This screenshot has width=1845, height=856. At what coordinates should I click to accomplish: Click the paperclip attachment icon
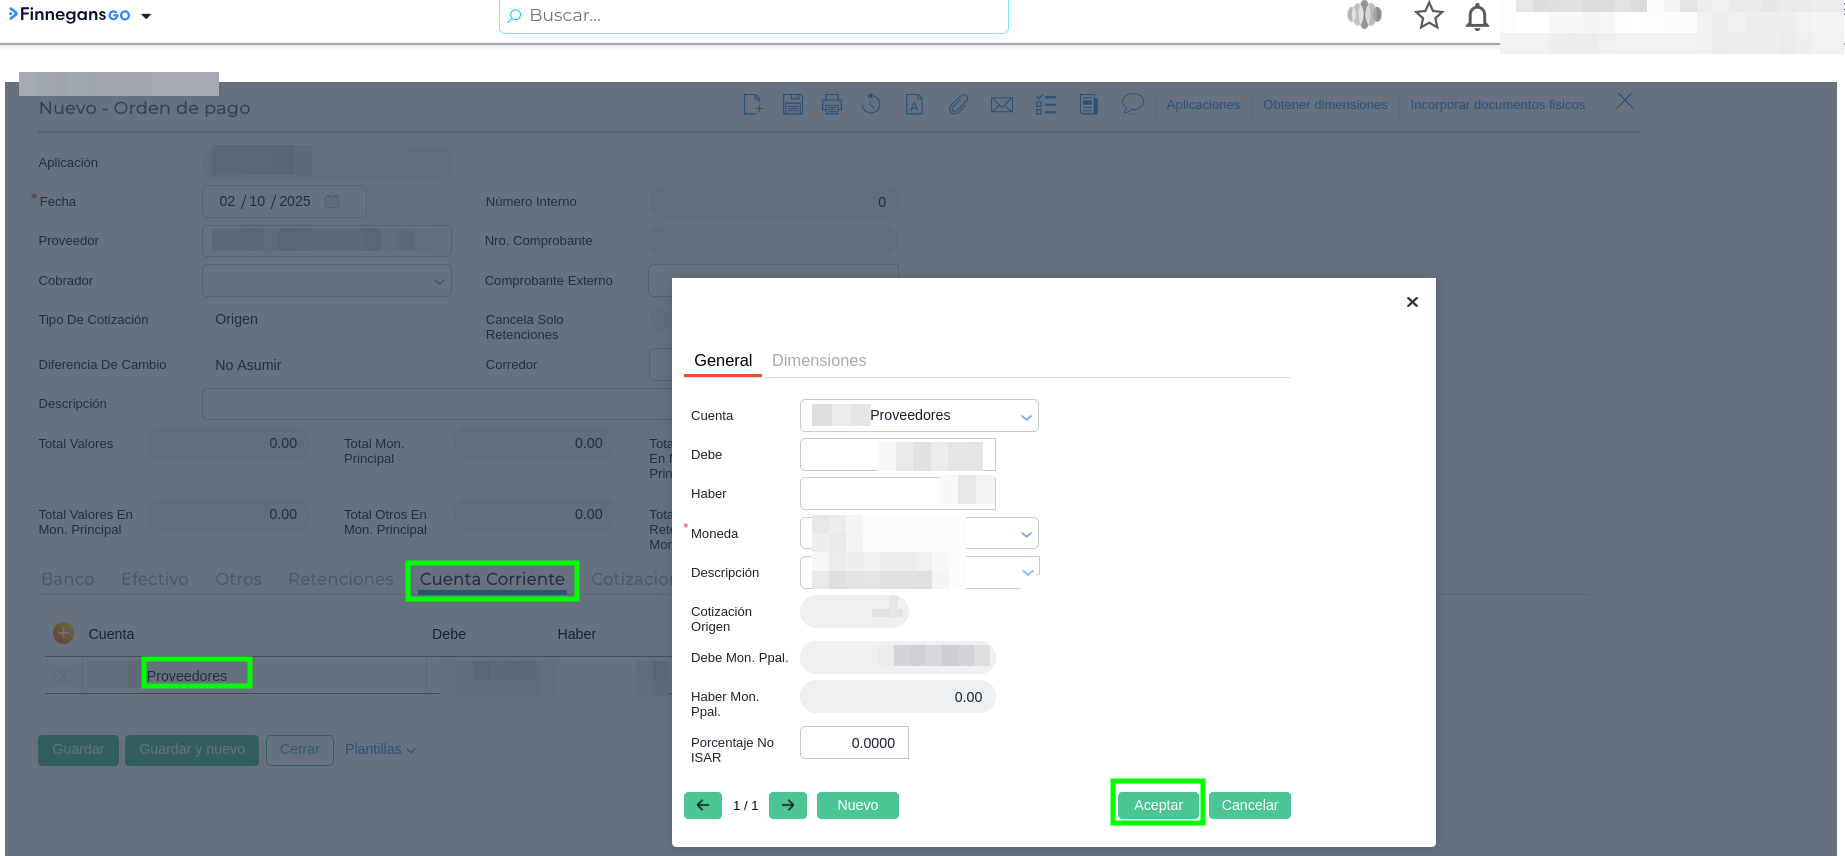958,104
